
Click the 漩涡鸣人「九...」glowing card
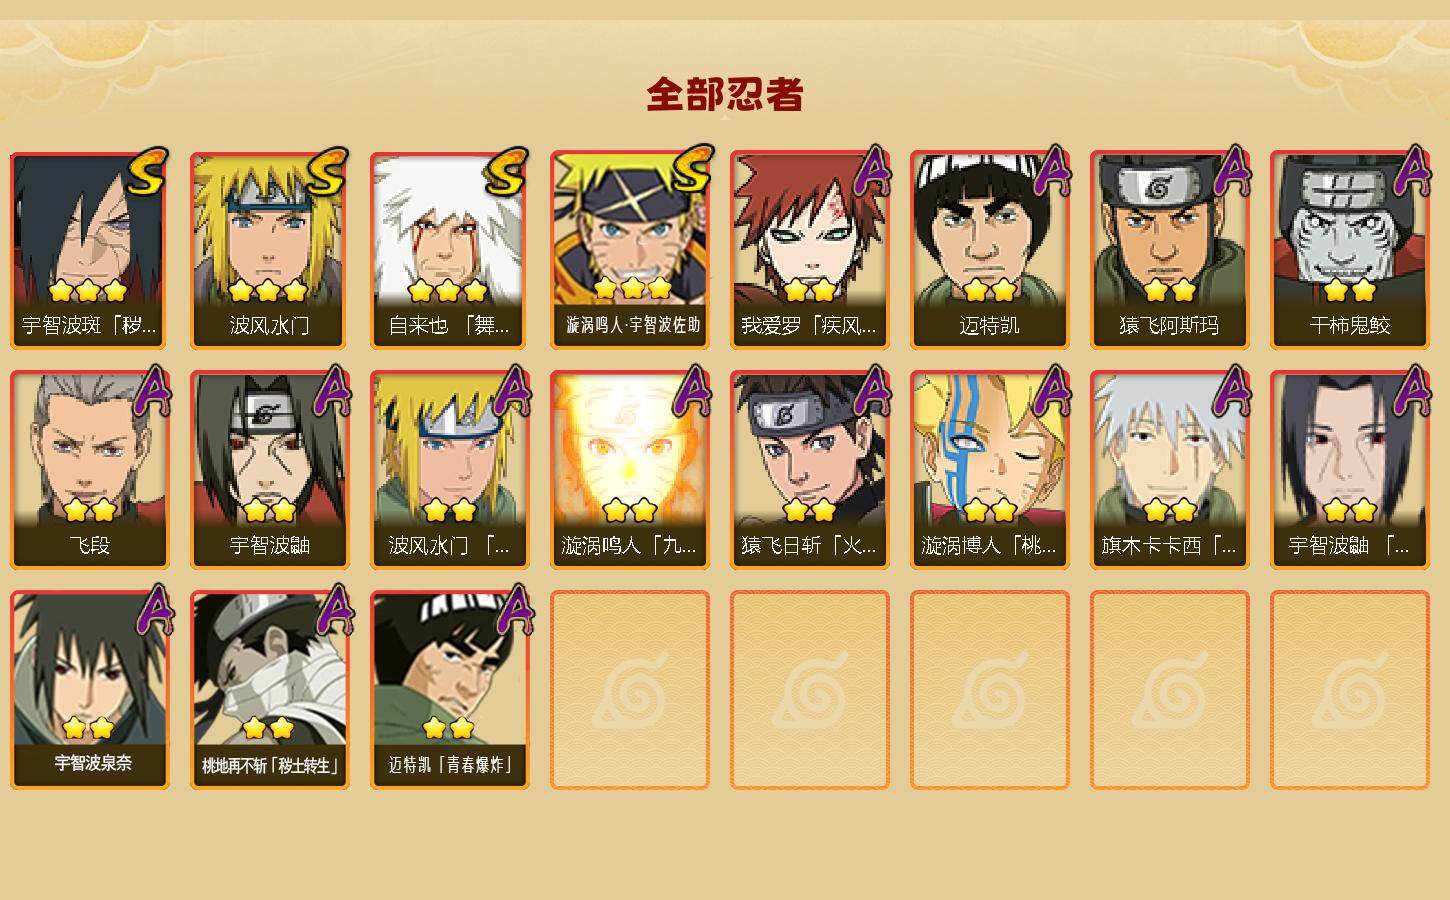click(629, 470)
